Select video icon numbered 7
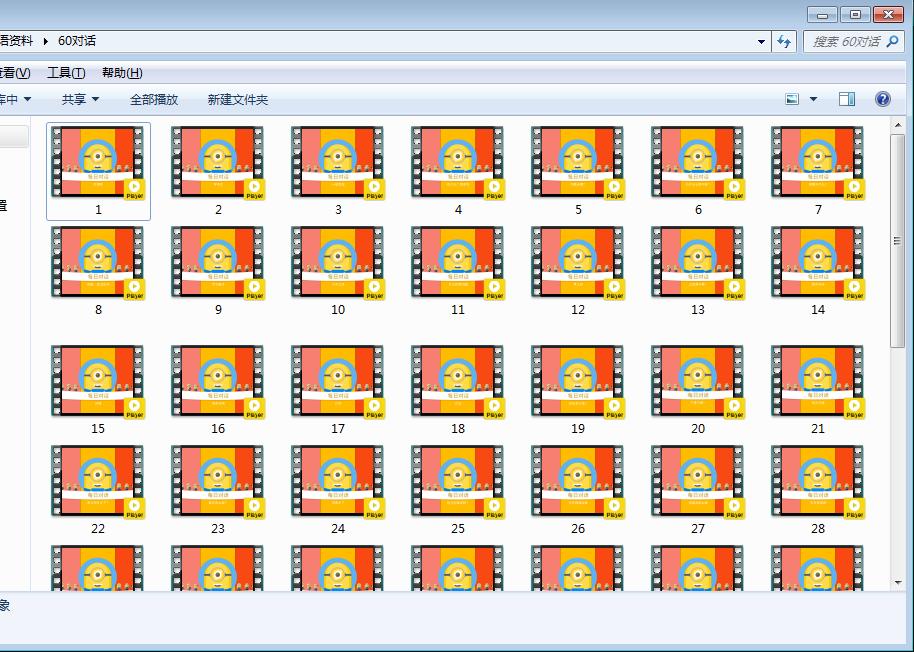This screenshot has width=914, height=652. coord(818,163)
